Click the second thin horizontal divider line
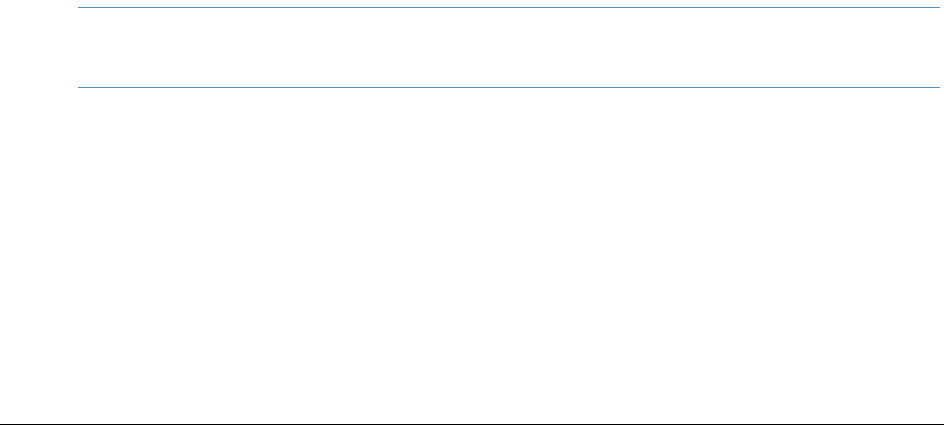The height and width of the screenshot is (425, 944). 510,86
